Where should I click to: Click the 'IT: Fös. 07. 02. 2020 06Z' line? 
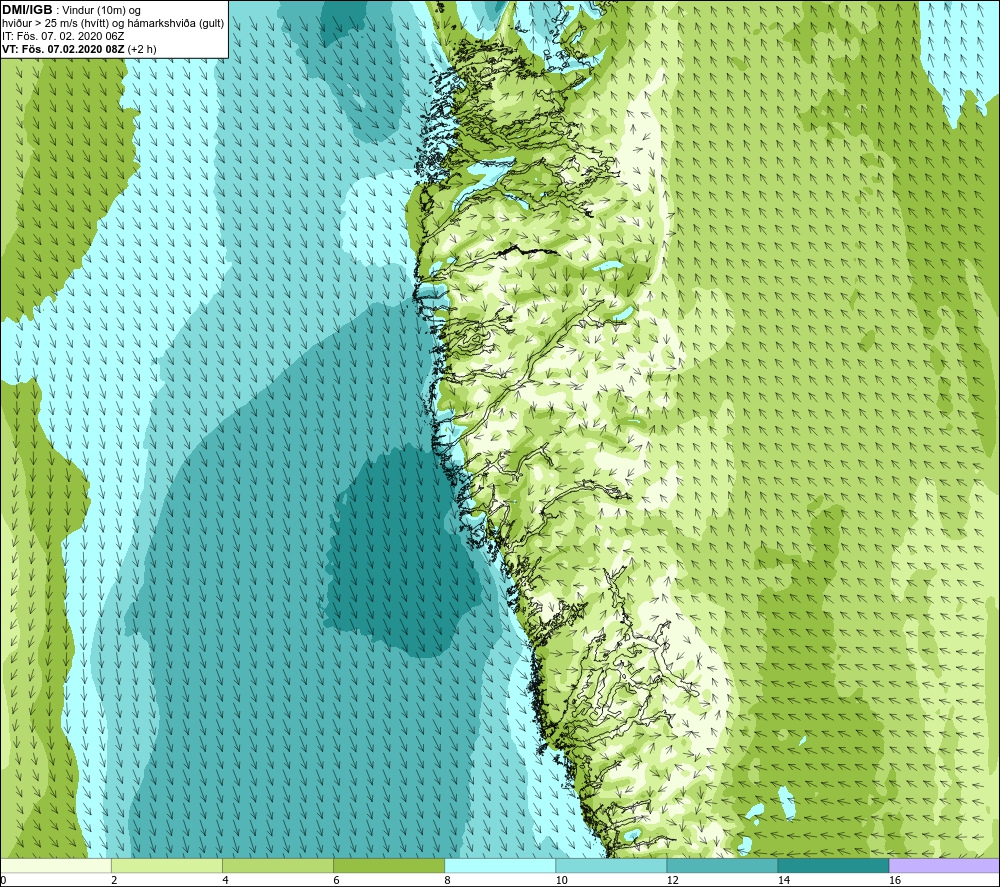[63, 36]
